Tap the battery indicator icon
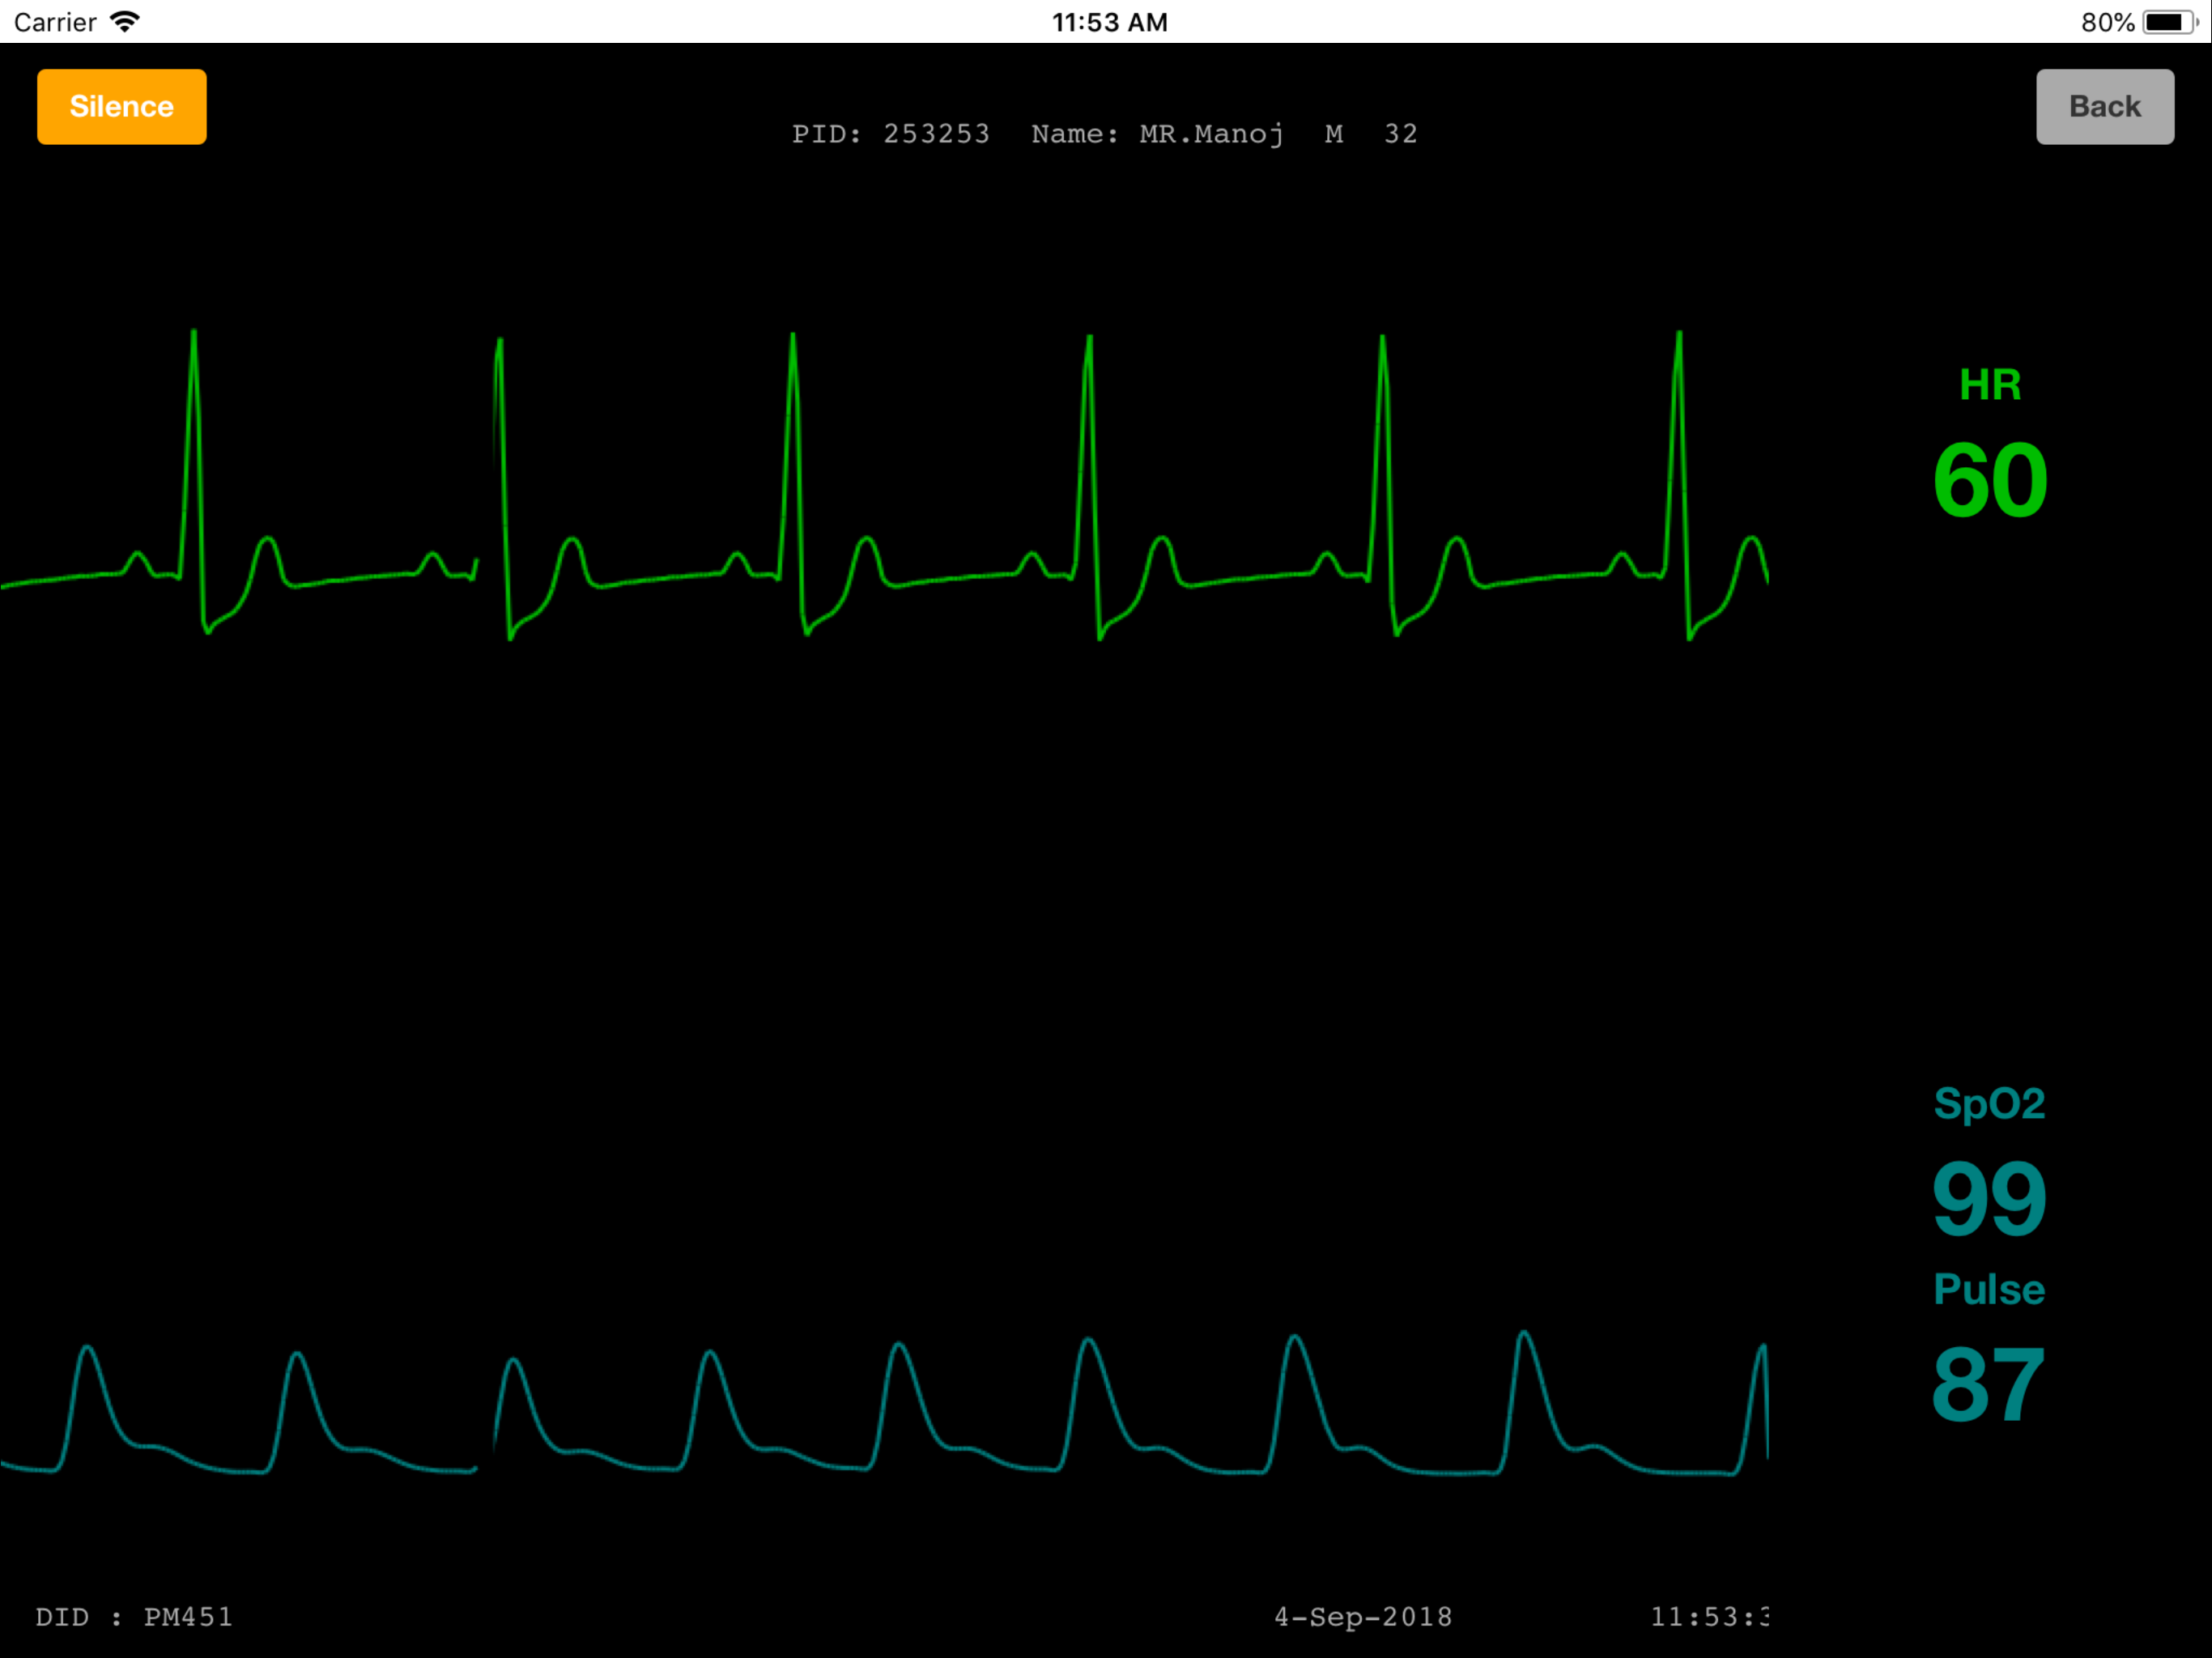Viewport: 2212px width, 1658px height. click(2168, 22)
